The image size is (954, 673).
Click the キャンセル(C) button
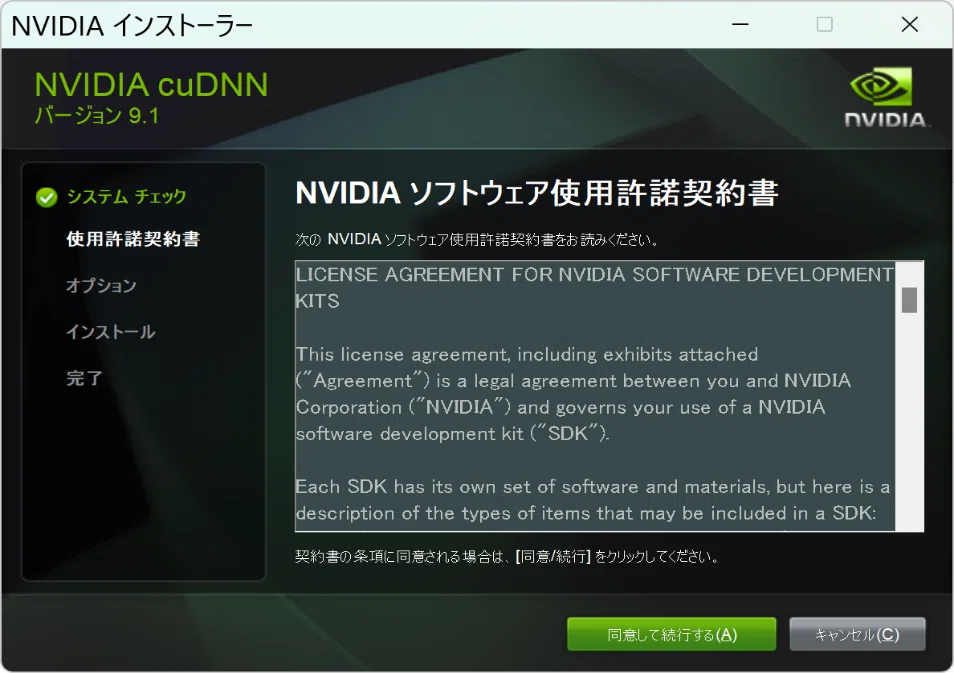tap(857, 635)
